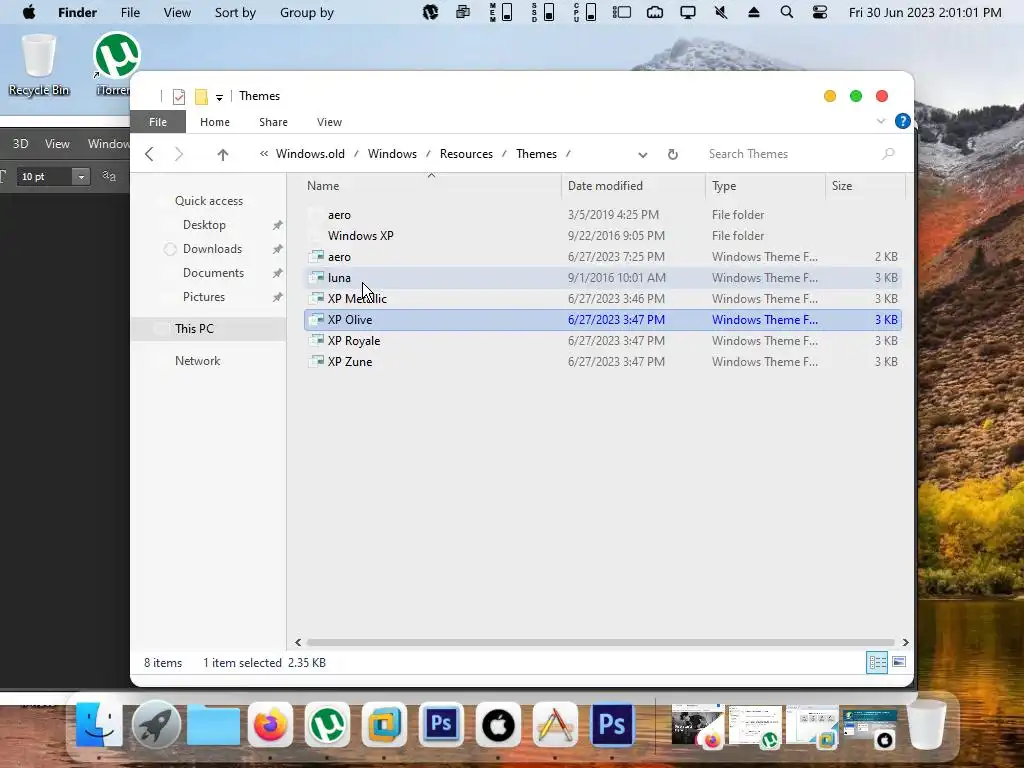The width and height of the screenshot is (1024, 768).
Task: Open the View ribbon tab in Explorer
Action: point(329,122)
